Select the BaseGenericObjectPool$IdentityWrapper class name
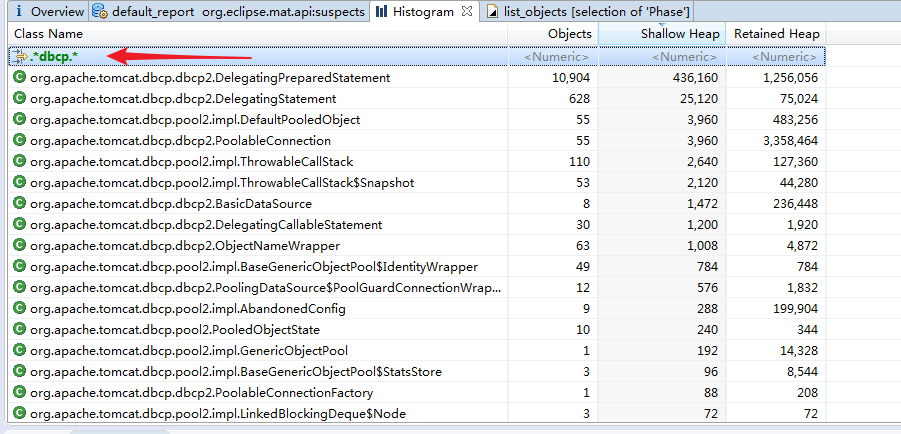This screenshot has width=901, height=434. (254, 267)
